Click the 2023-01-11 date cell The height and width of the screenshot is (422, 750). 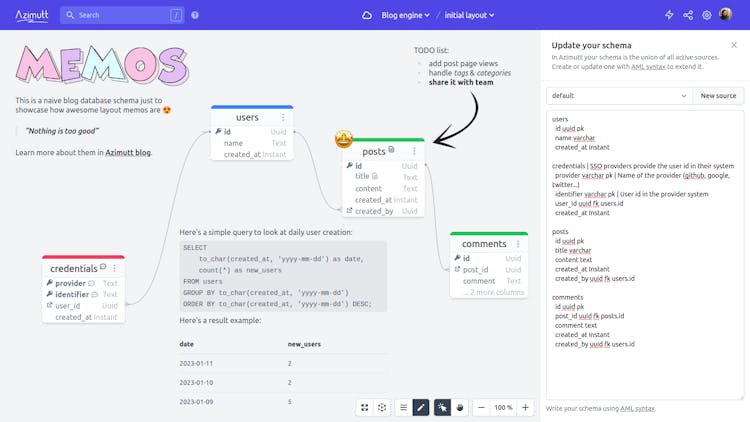pyautogui.click(x=196, y=364)
